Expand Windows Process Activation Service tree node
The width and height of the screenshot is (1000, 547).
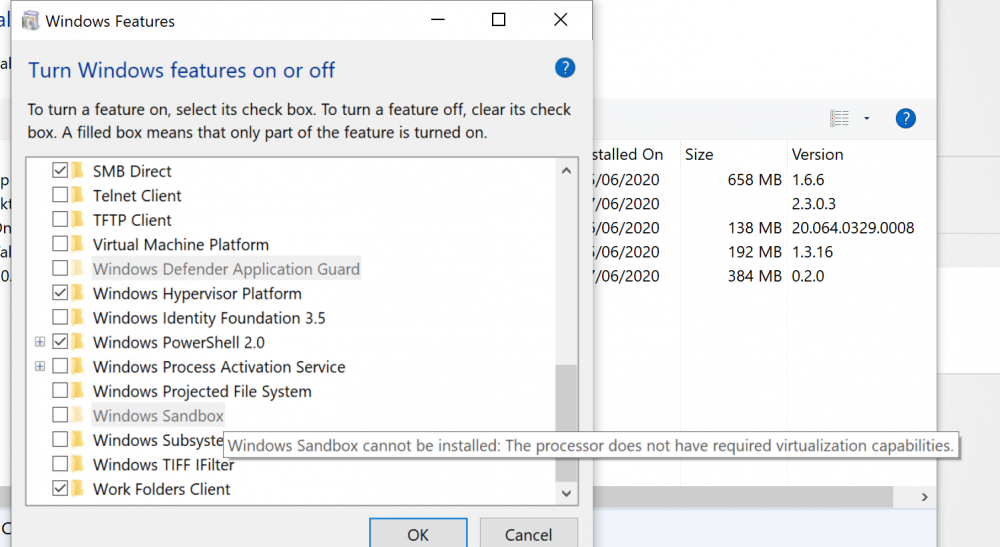point(40,367)
